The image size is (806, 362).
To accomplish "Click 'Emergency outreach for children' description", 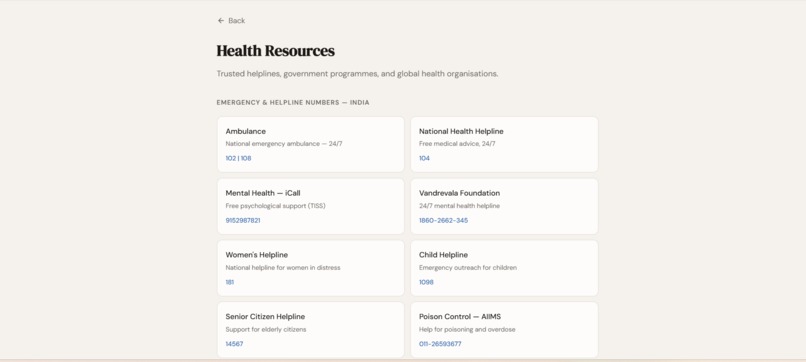I will click(x=468, y=267).
